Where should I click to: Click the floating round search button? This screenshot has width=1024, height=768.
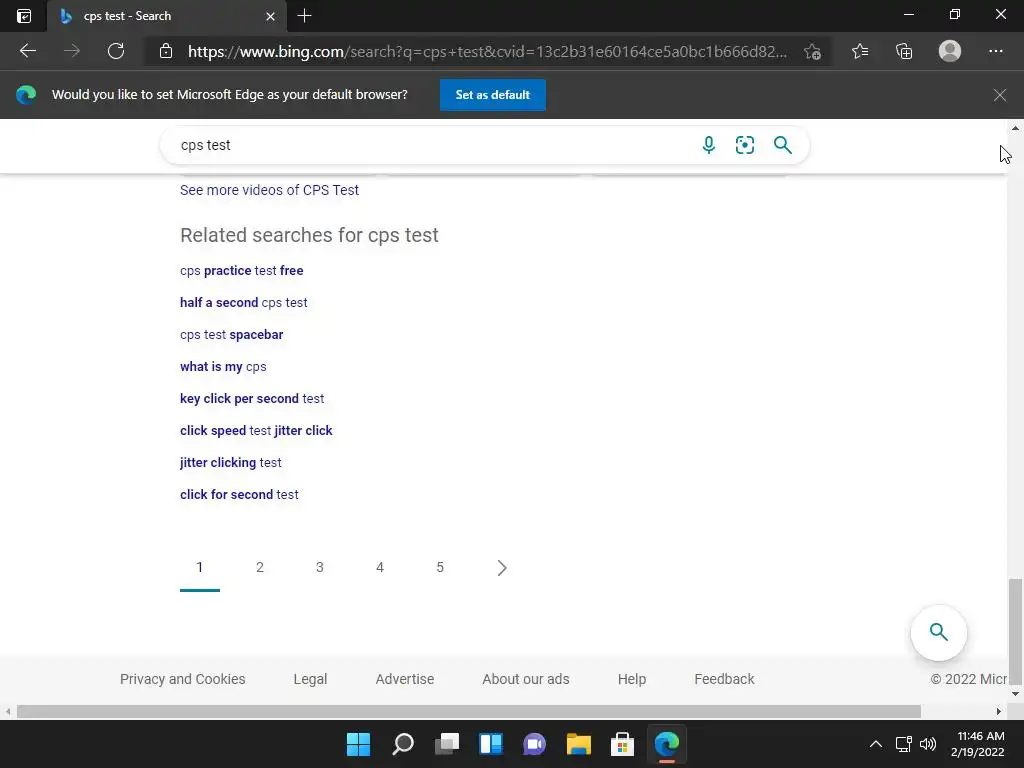938,632
